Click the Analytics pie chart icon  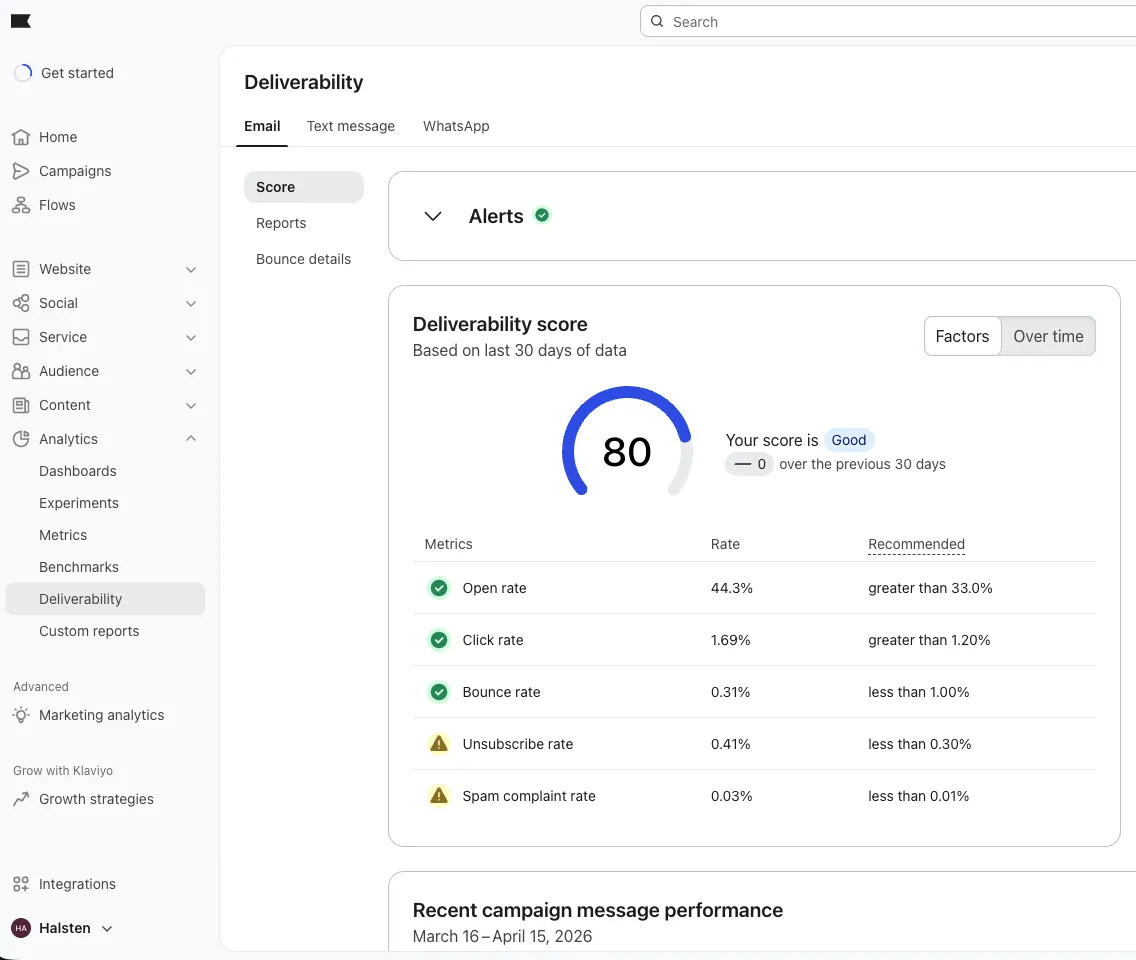[21, 439]
